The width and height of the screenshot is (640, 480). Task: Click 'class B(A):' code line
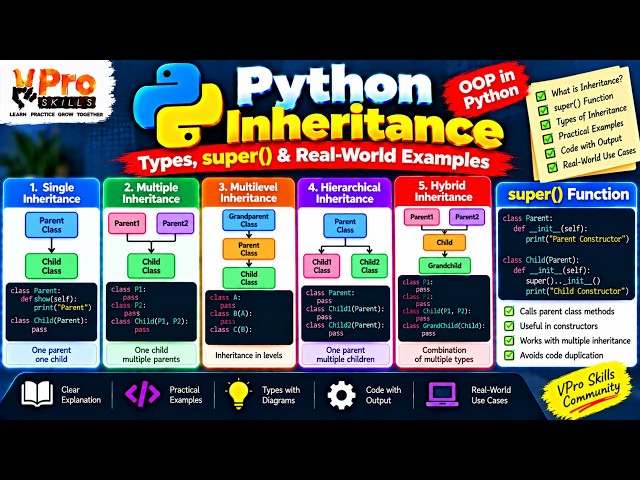[x=231, y=313]
